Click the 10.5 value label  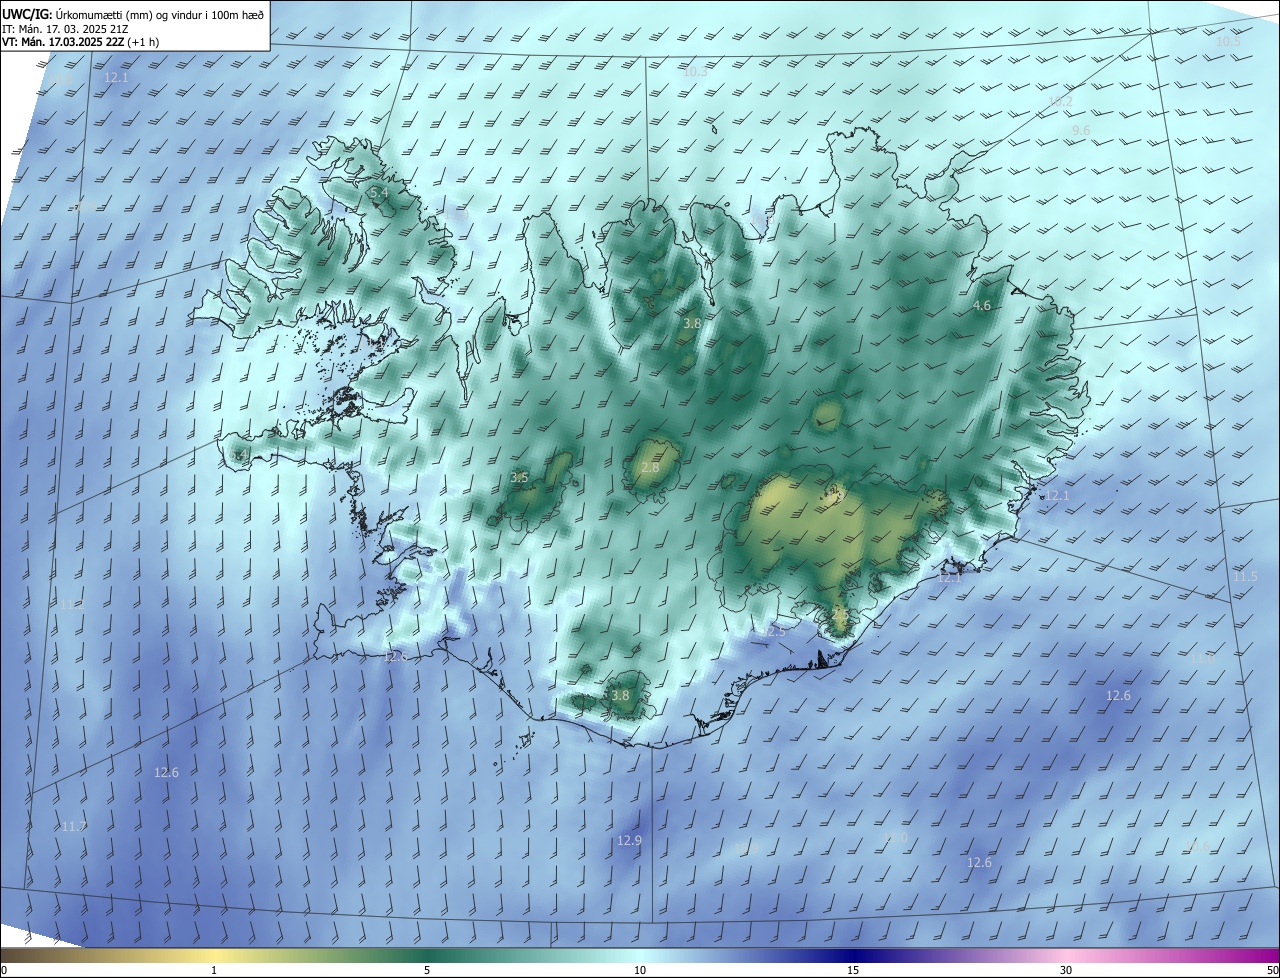click(1228, 42)
